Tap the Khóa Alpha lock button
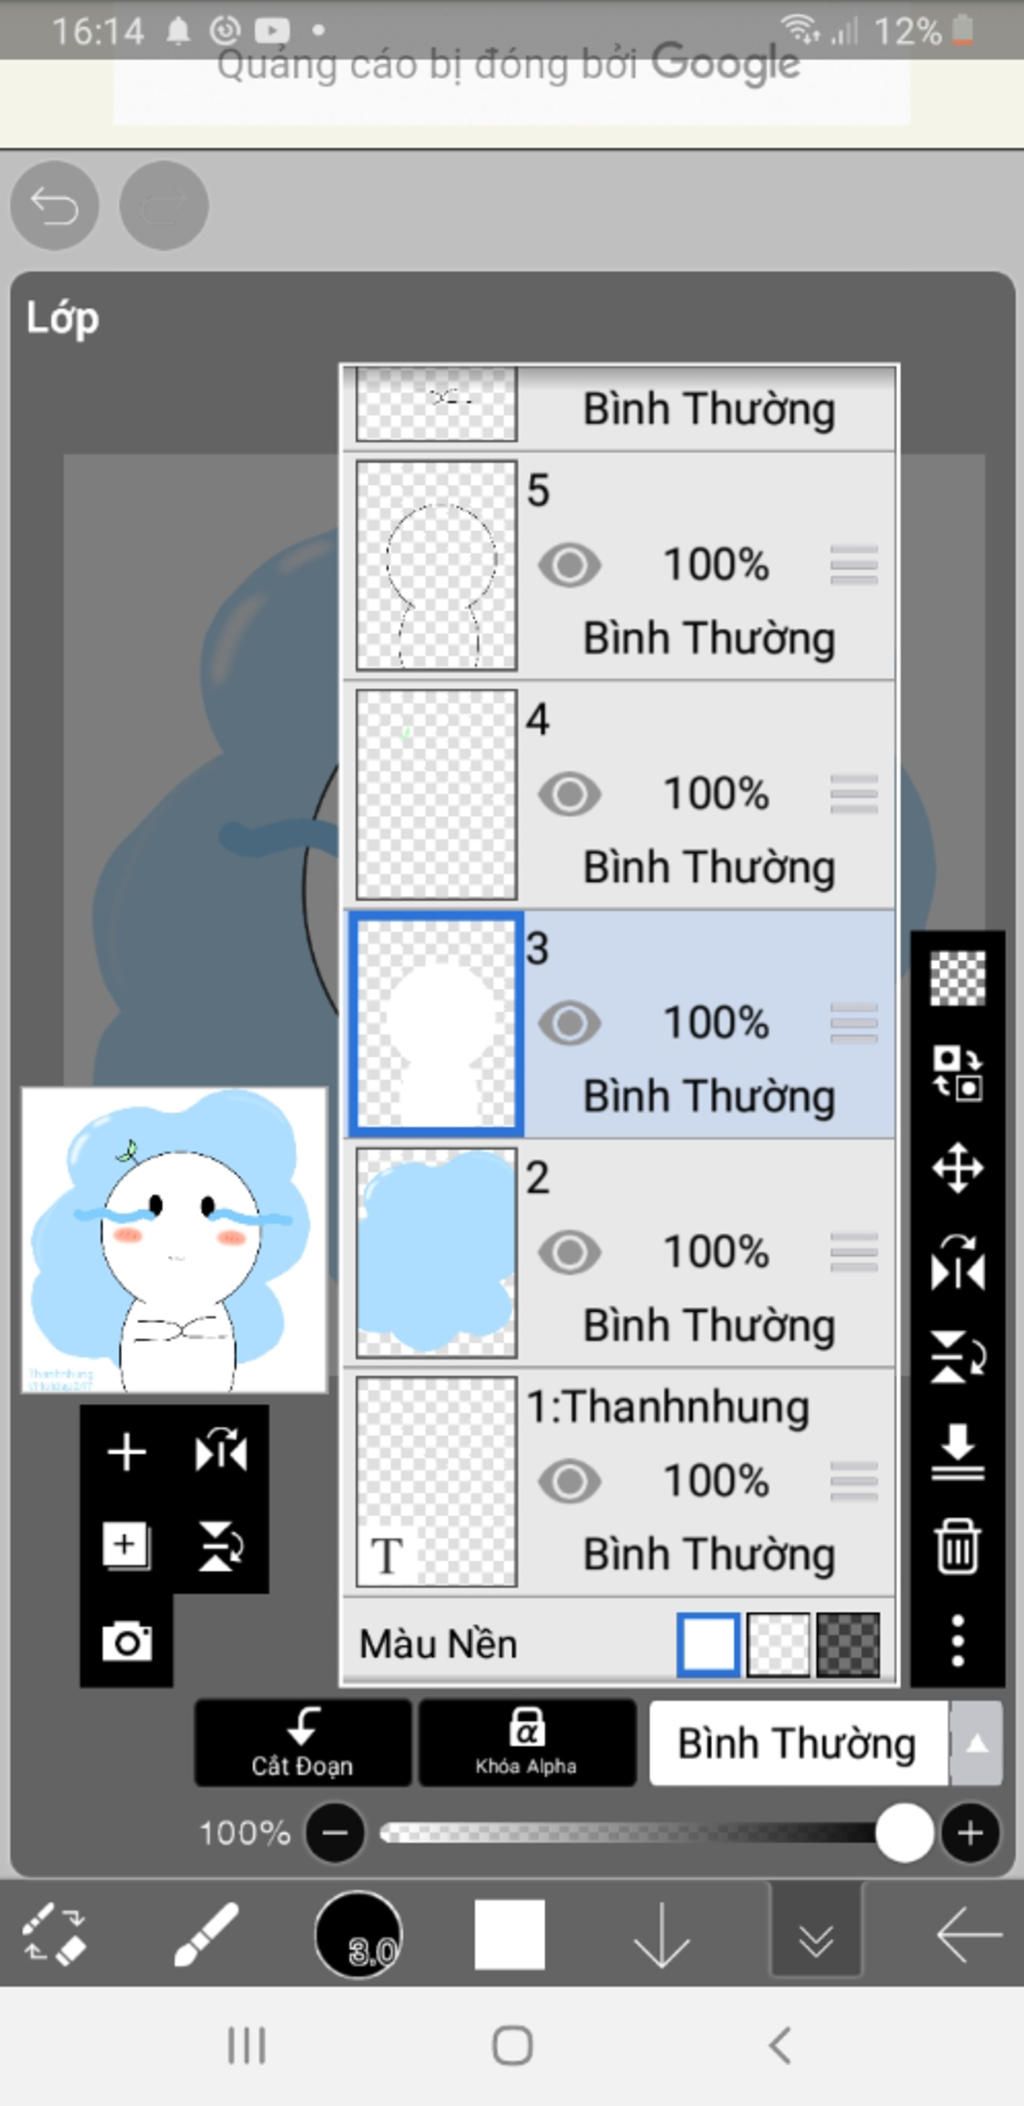Viewport: 1024px width, 2106px height. pos(527,1743)
